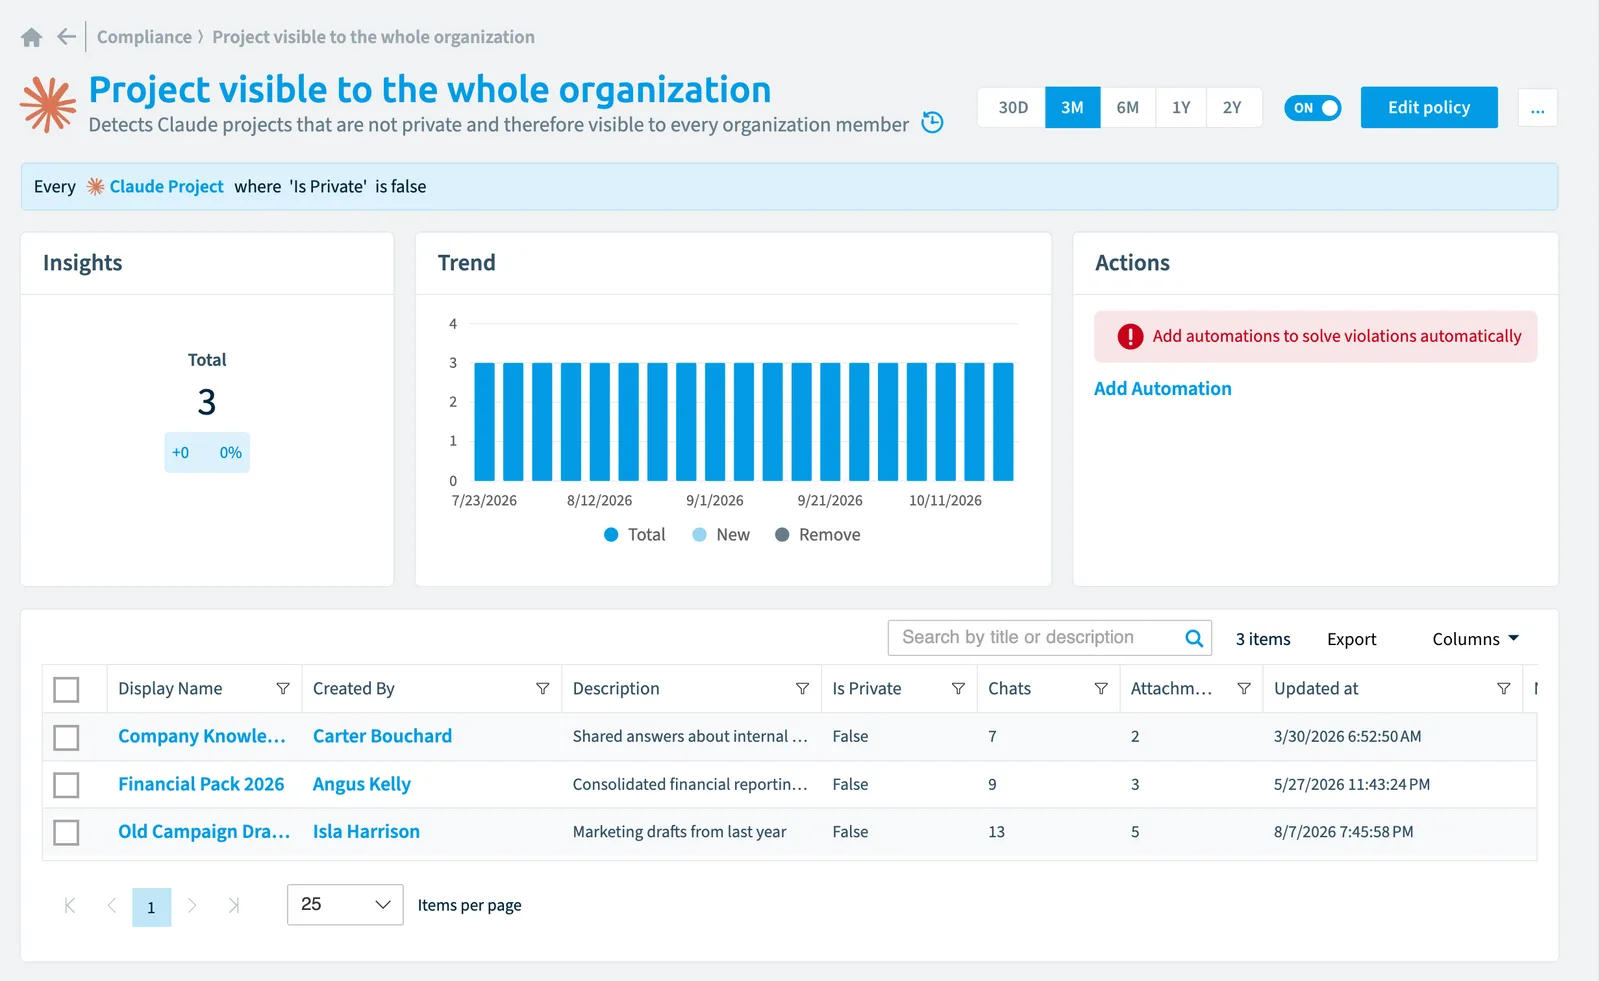1600x981 pixels.
Task: Filter the Is Private column
Action: (958, 689)
